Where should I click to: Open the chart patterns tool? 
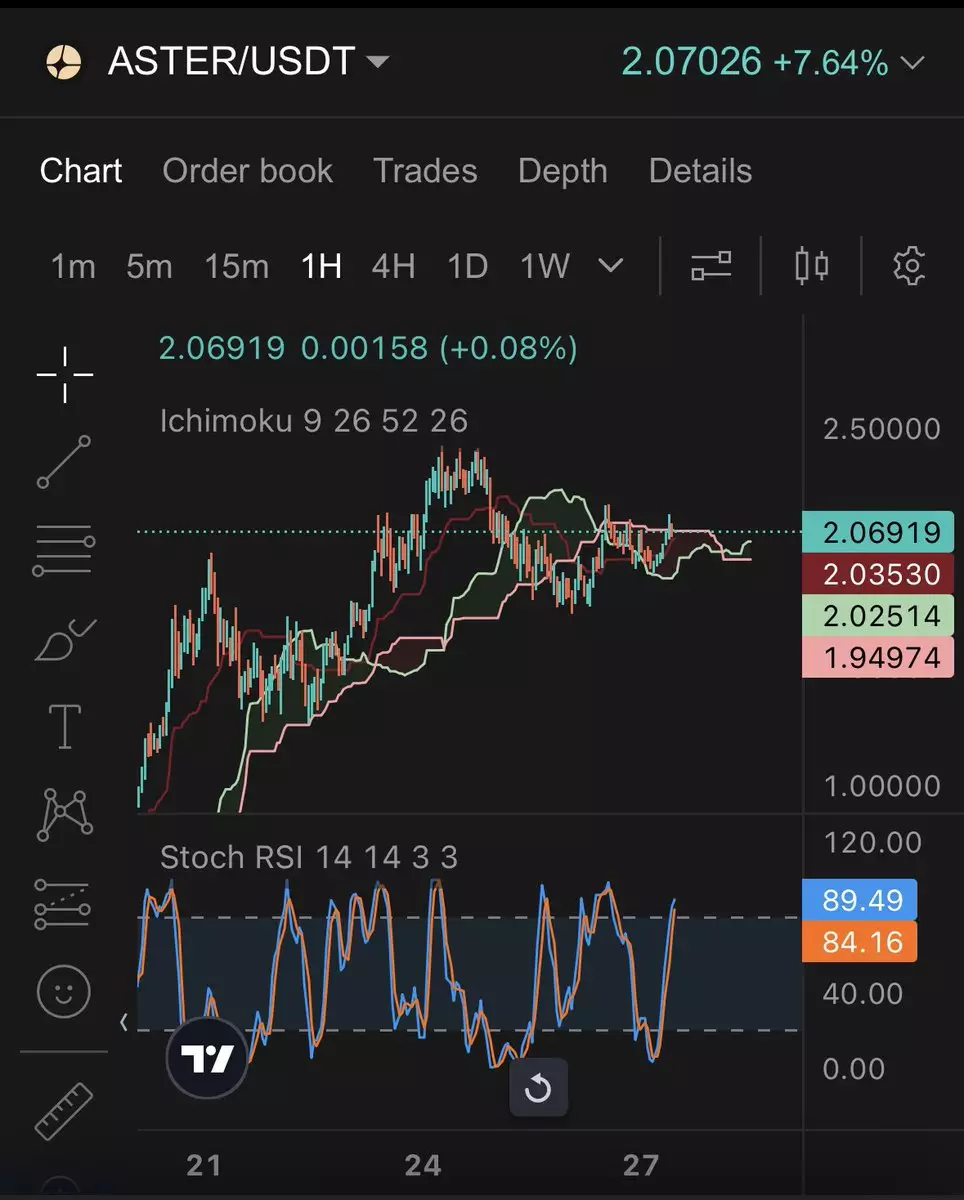click(x=65, y=814)
